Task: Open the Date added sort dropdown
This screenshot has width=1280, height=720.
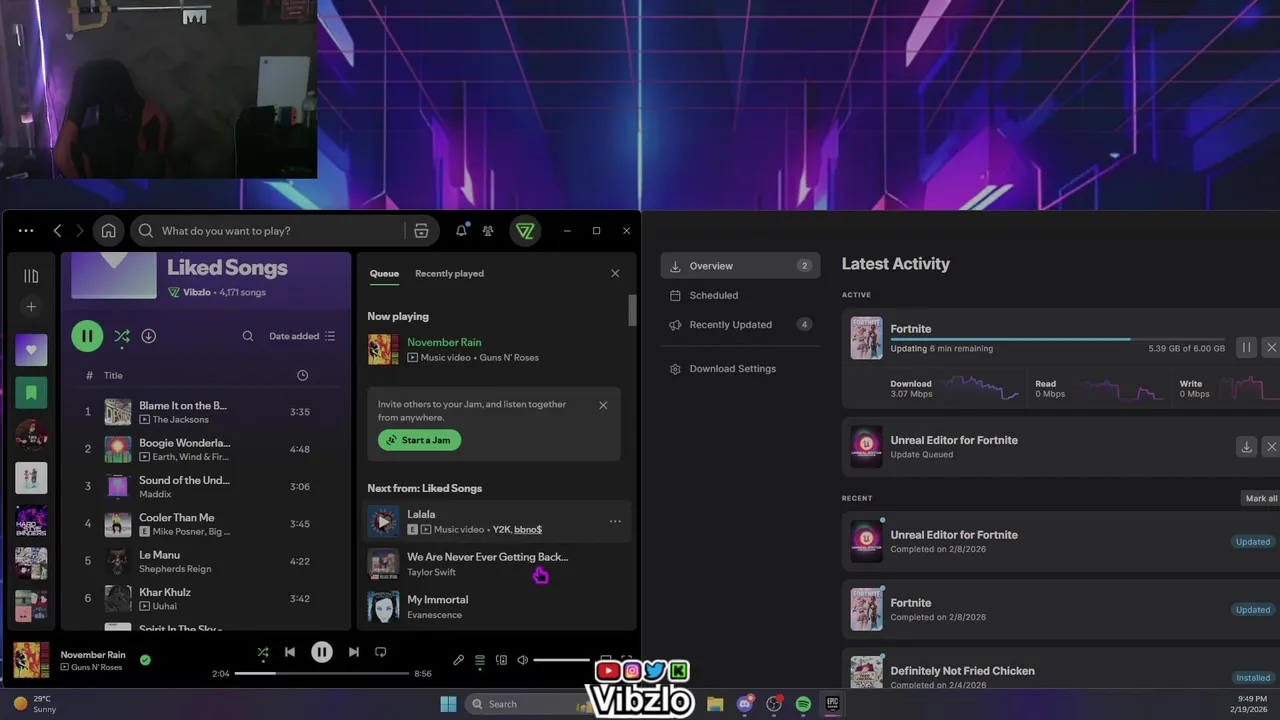Action: (302, 336)
